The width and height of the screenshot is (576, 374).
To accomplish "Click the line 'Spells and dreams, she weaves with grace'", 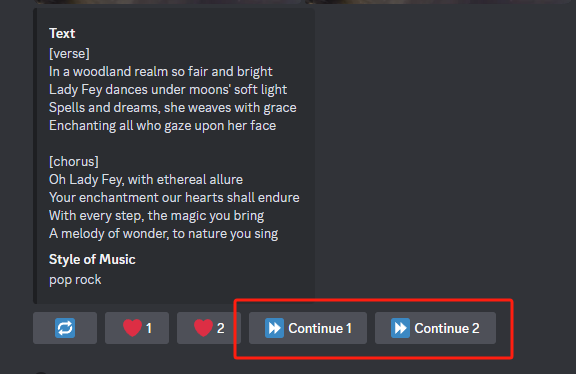I will 173,108.
